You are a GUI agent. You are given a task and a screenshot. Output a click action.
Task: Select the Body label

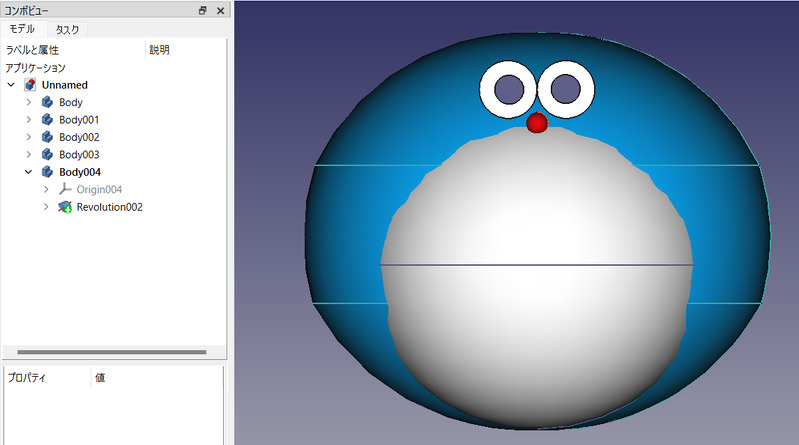[x=71, y=102]
